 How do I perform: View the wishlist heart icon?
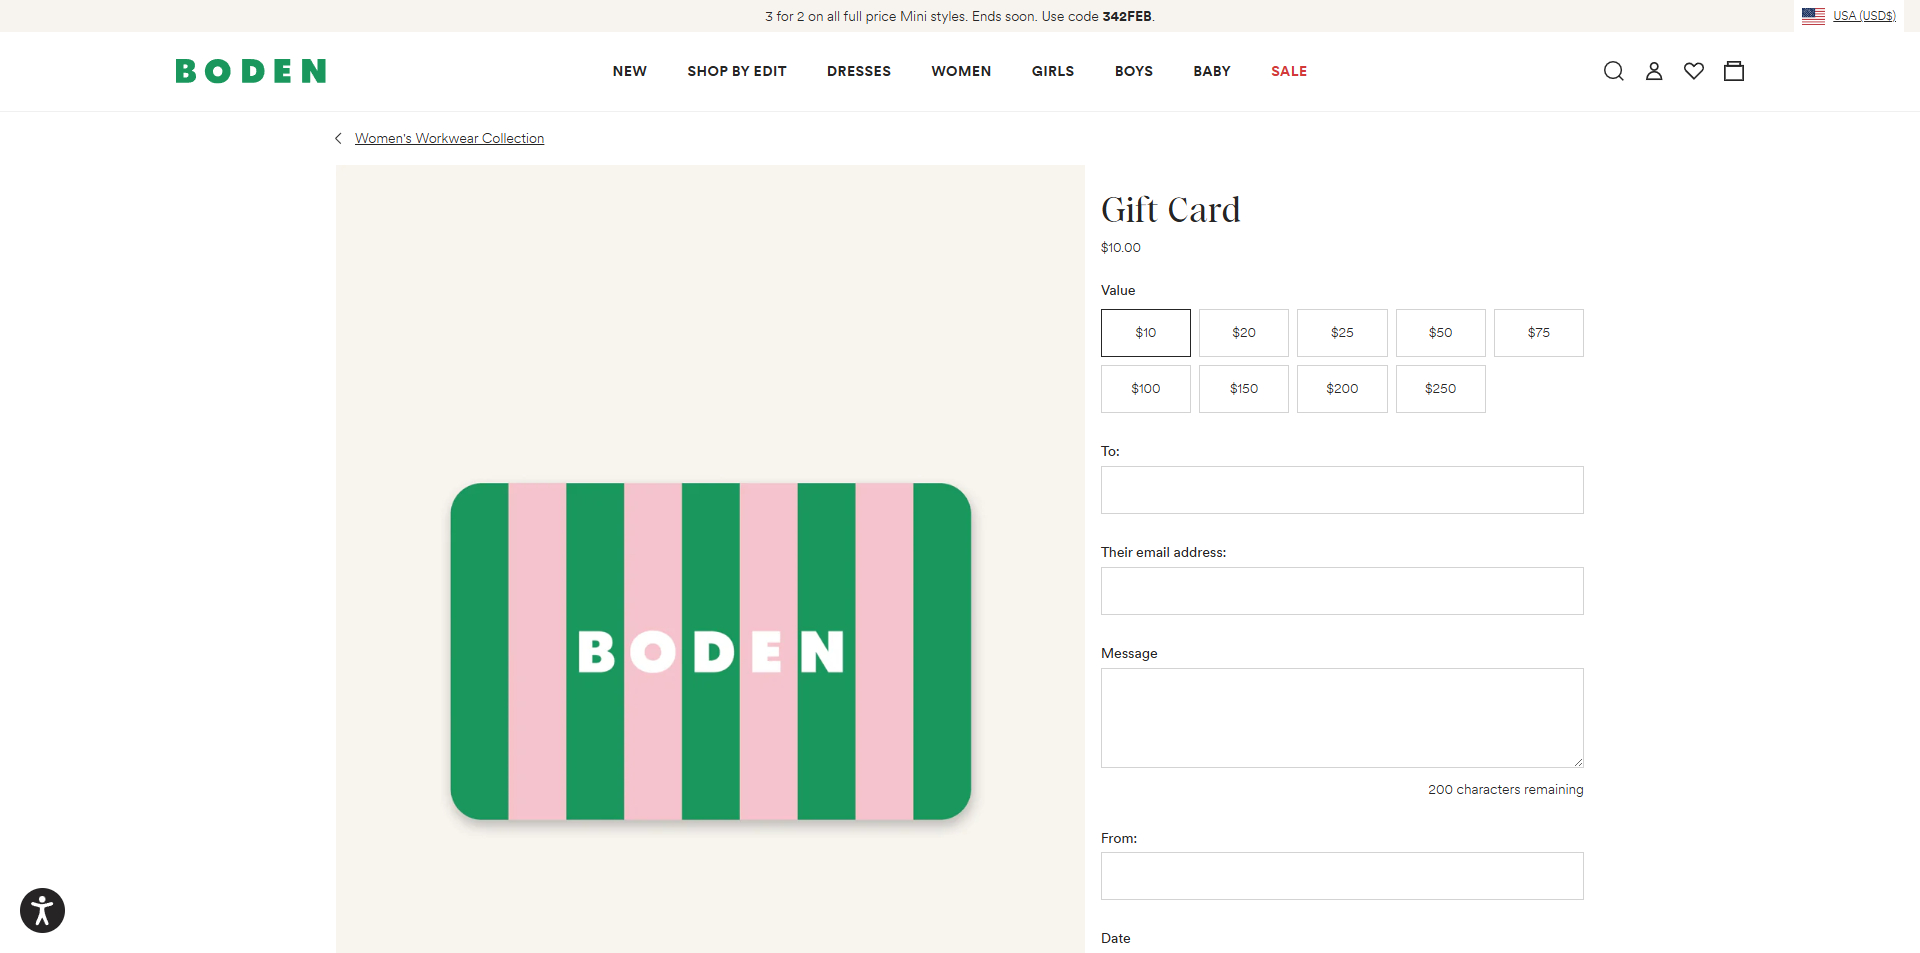coord(1693,71)
